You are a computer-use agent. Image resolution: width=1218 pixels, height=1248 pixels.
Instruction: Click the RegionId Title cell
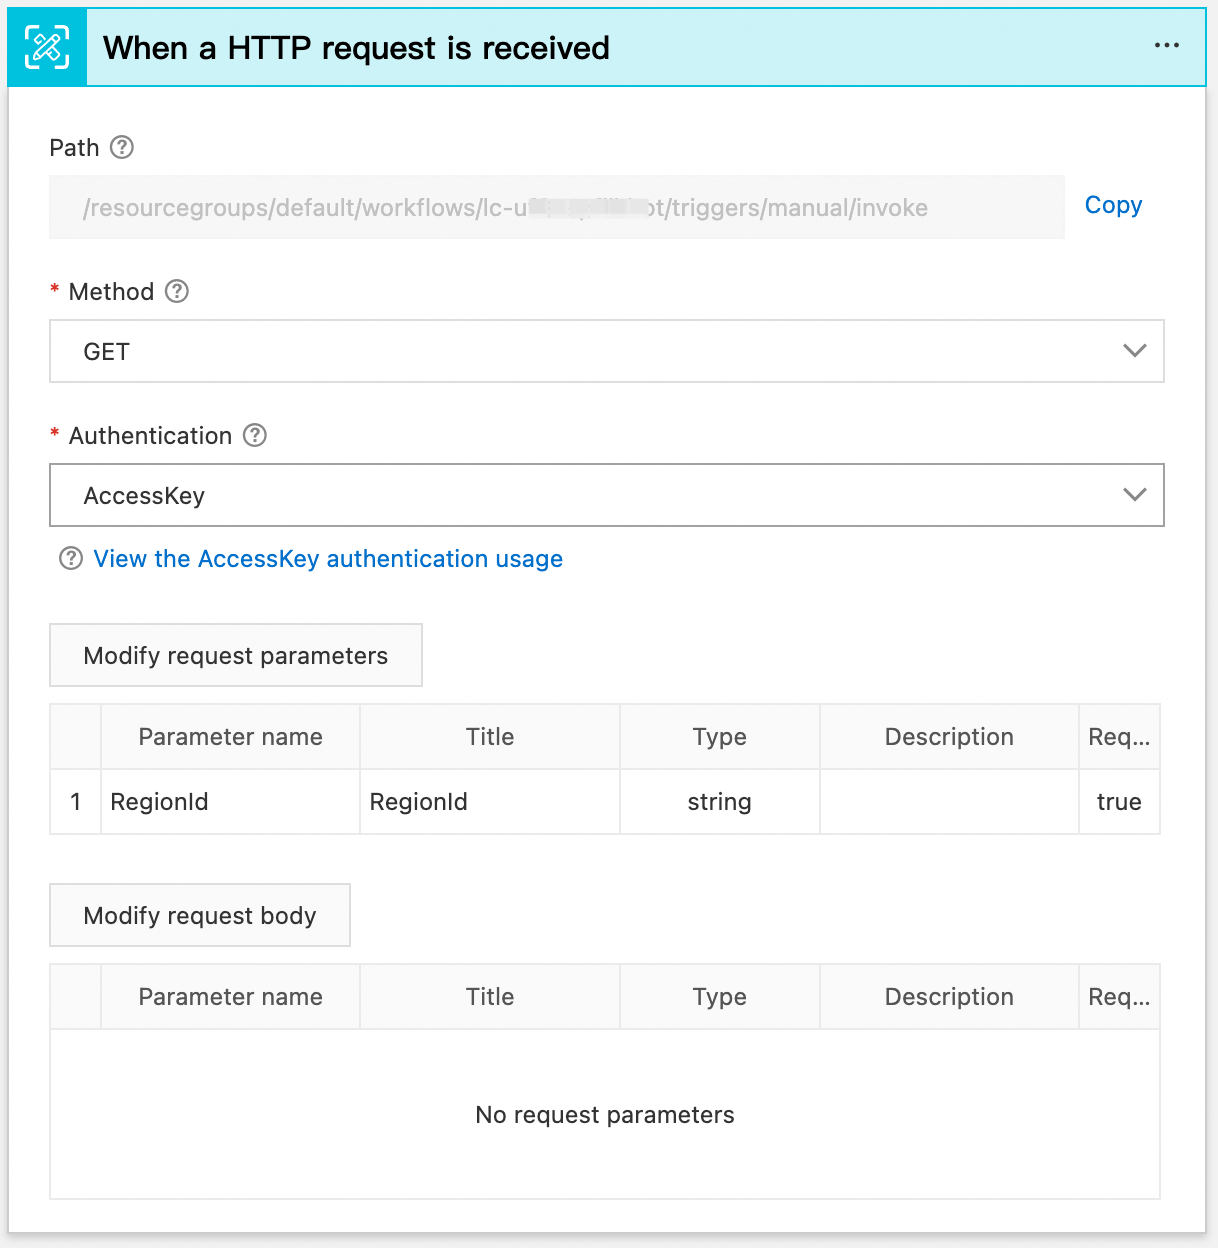[489, 802]
